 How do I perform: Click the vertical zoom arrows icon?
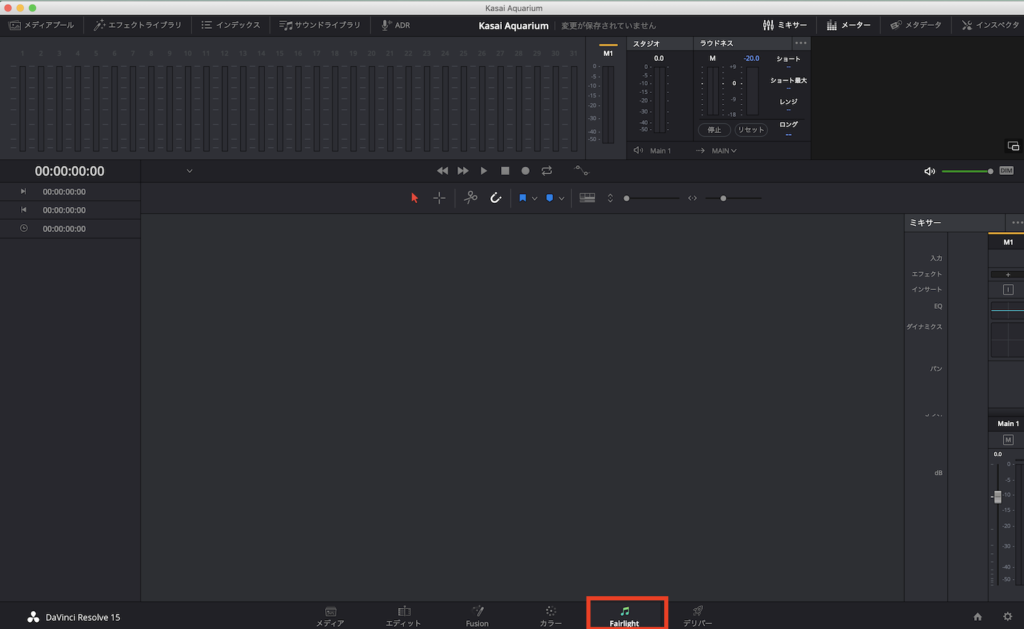click(x=610, y=198)
